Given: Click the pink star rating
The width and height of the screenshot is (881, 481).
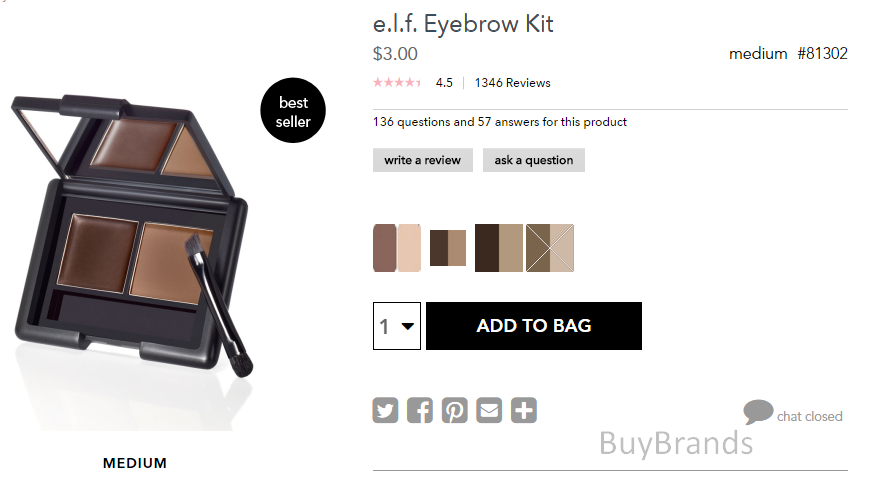Looking at the screenshot, I should tap(397, 83).
